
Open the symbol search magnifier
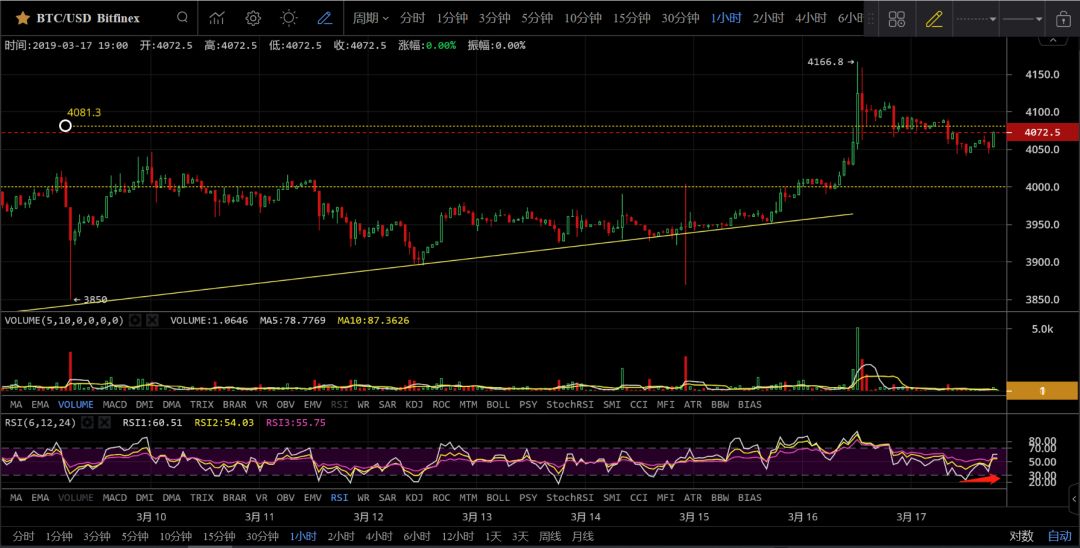pos(182,17)
